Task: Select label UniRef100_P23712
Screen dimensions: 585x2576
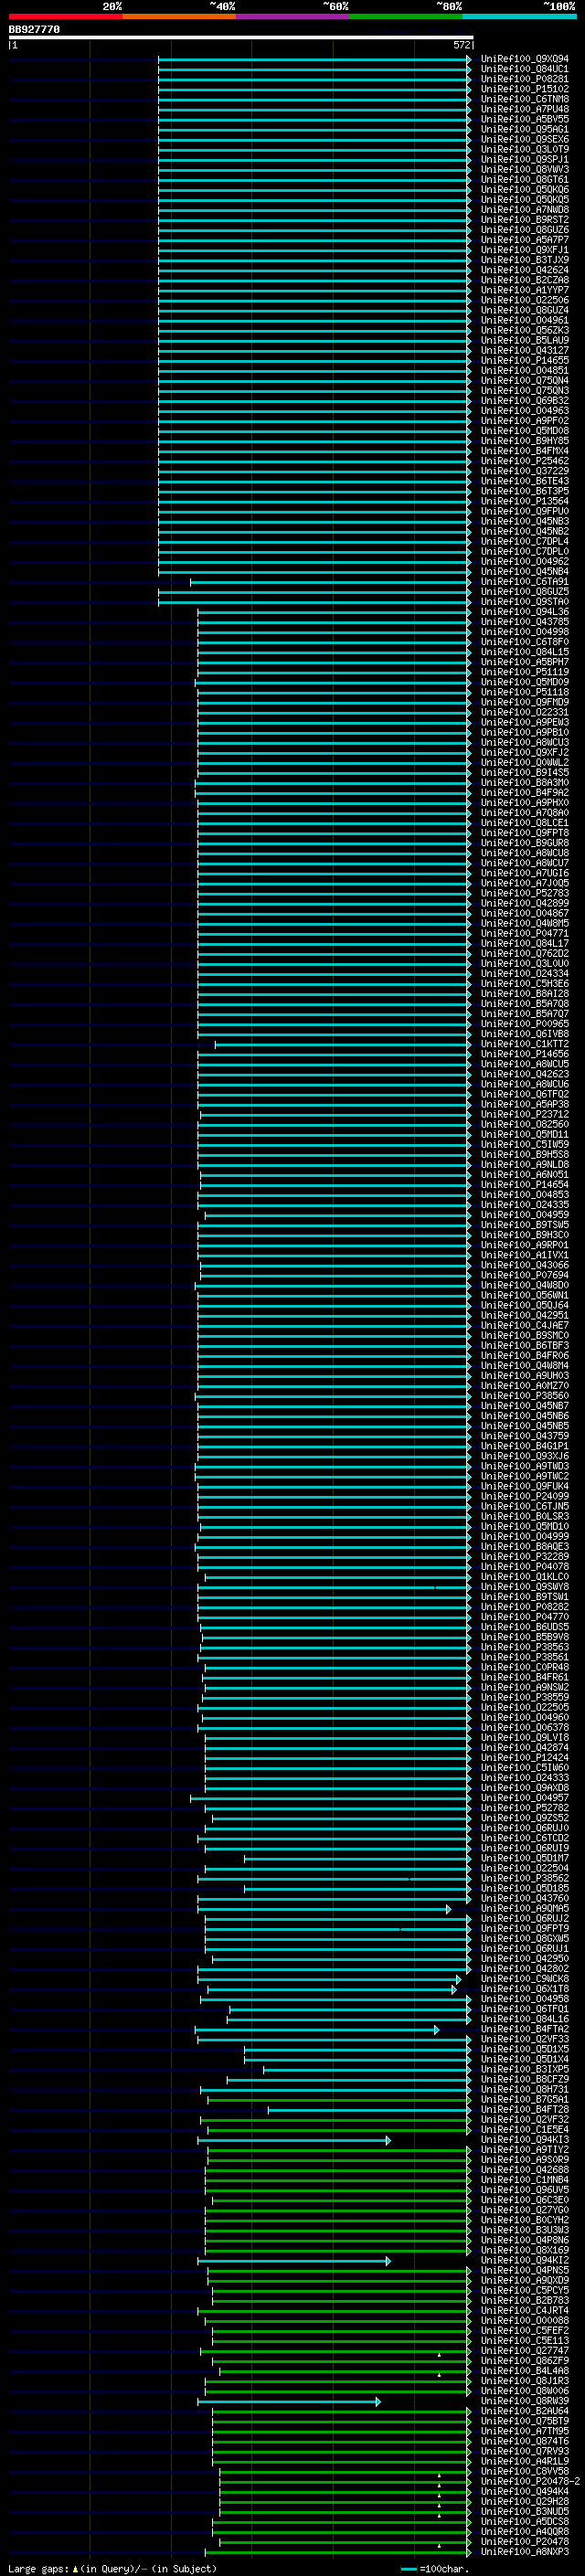Action: 525,1115
